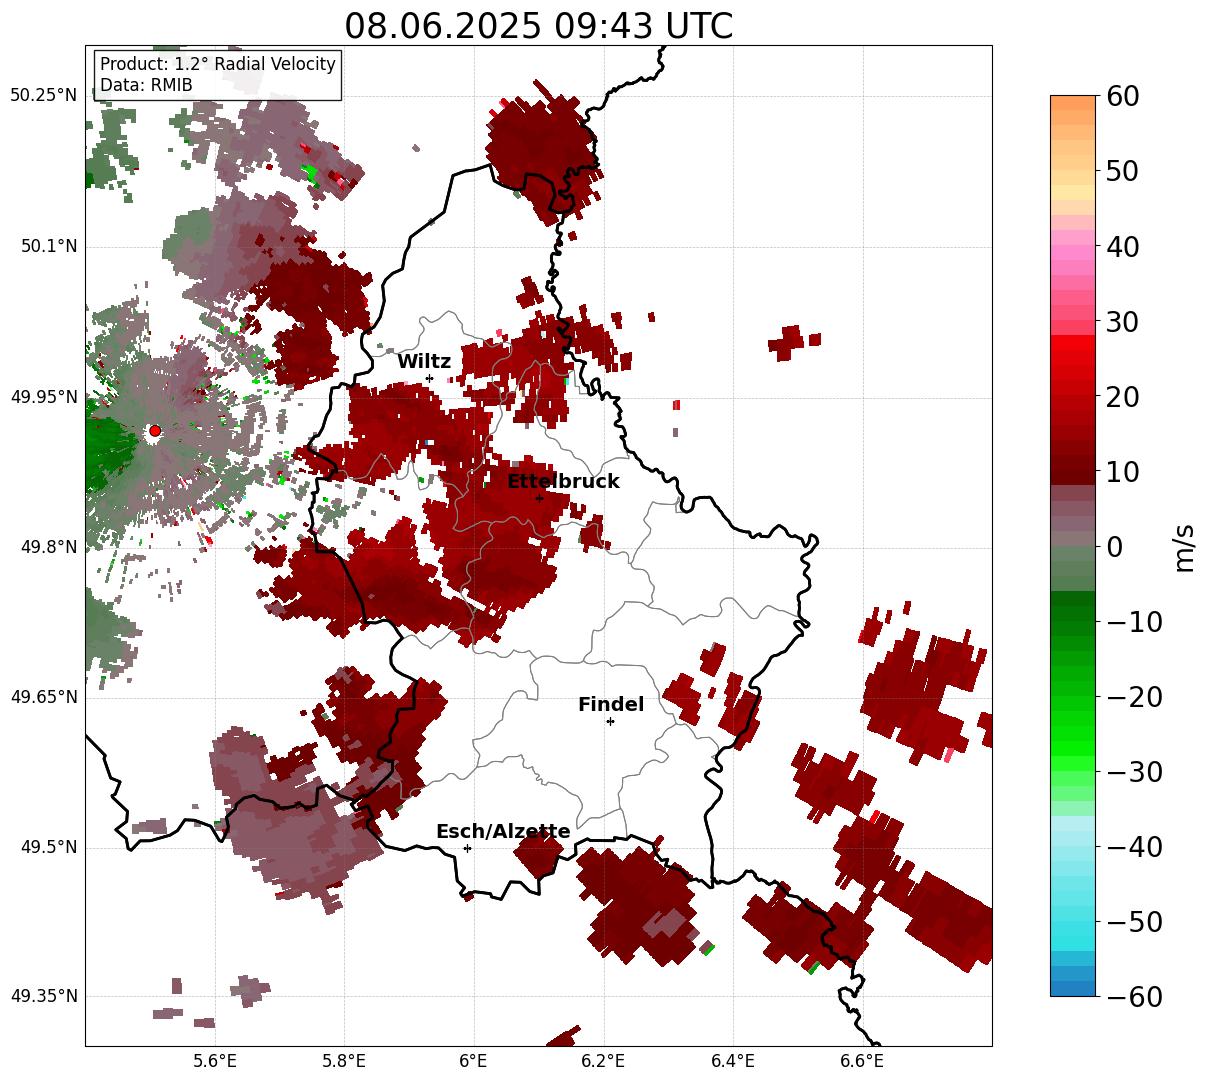Click the colorbar tick label −40
The width and height of the screenshot is (1207, 1081).
[1134, 847]
